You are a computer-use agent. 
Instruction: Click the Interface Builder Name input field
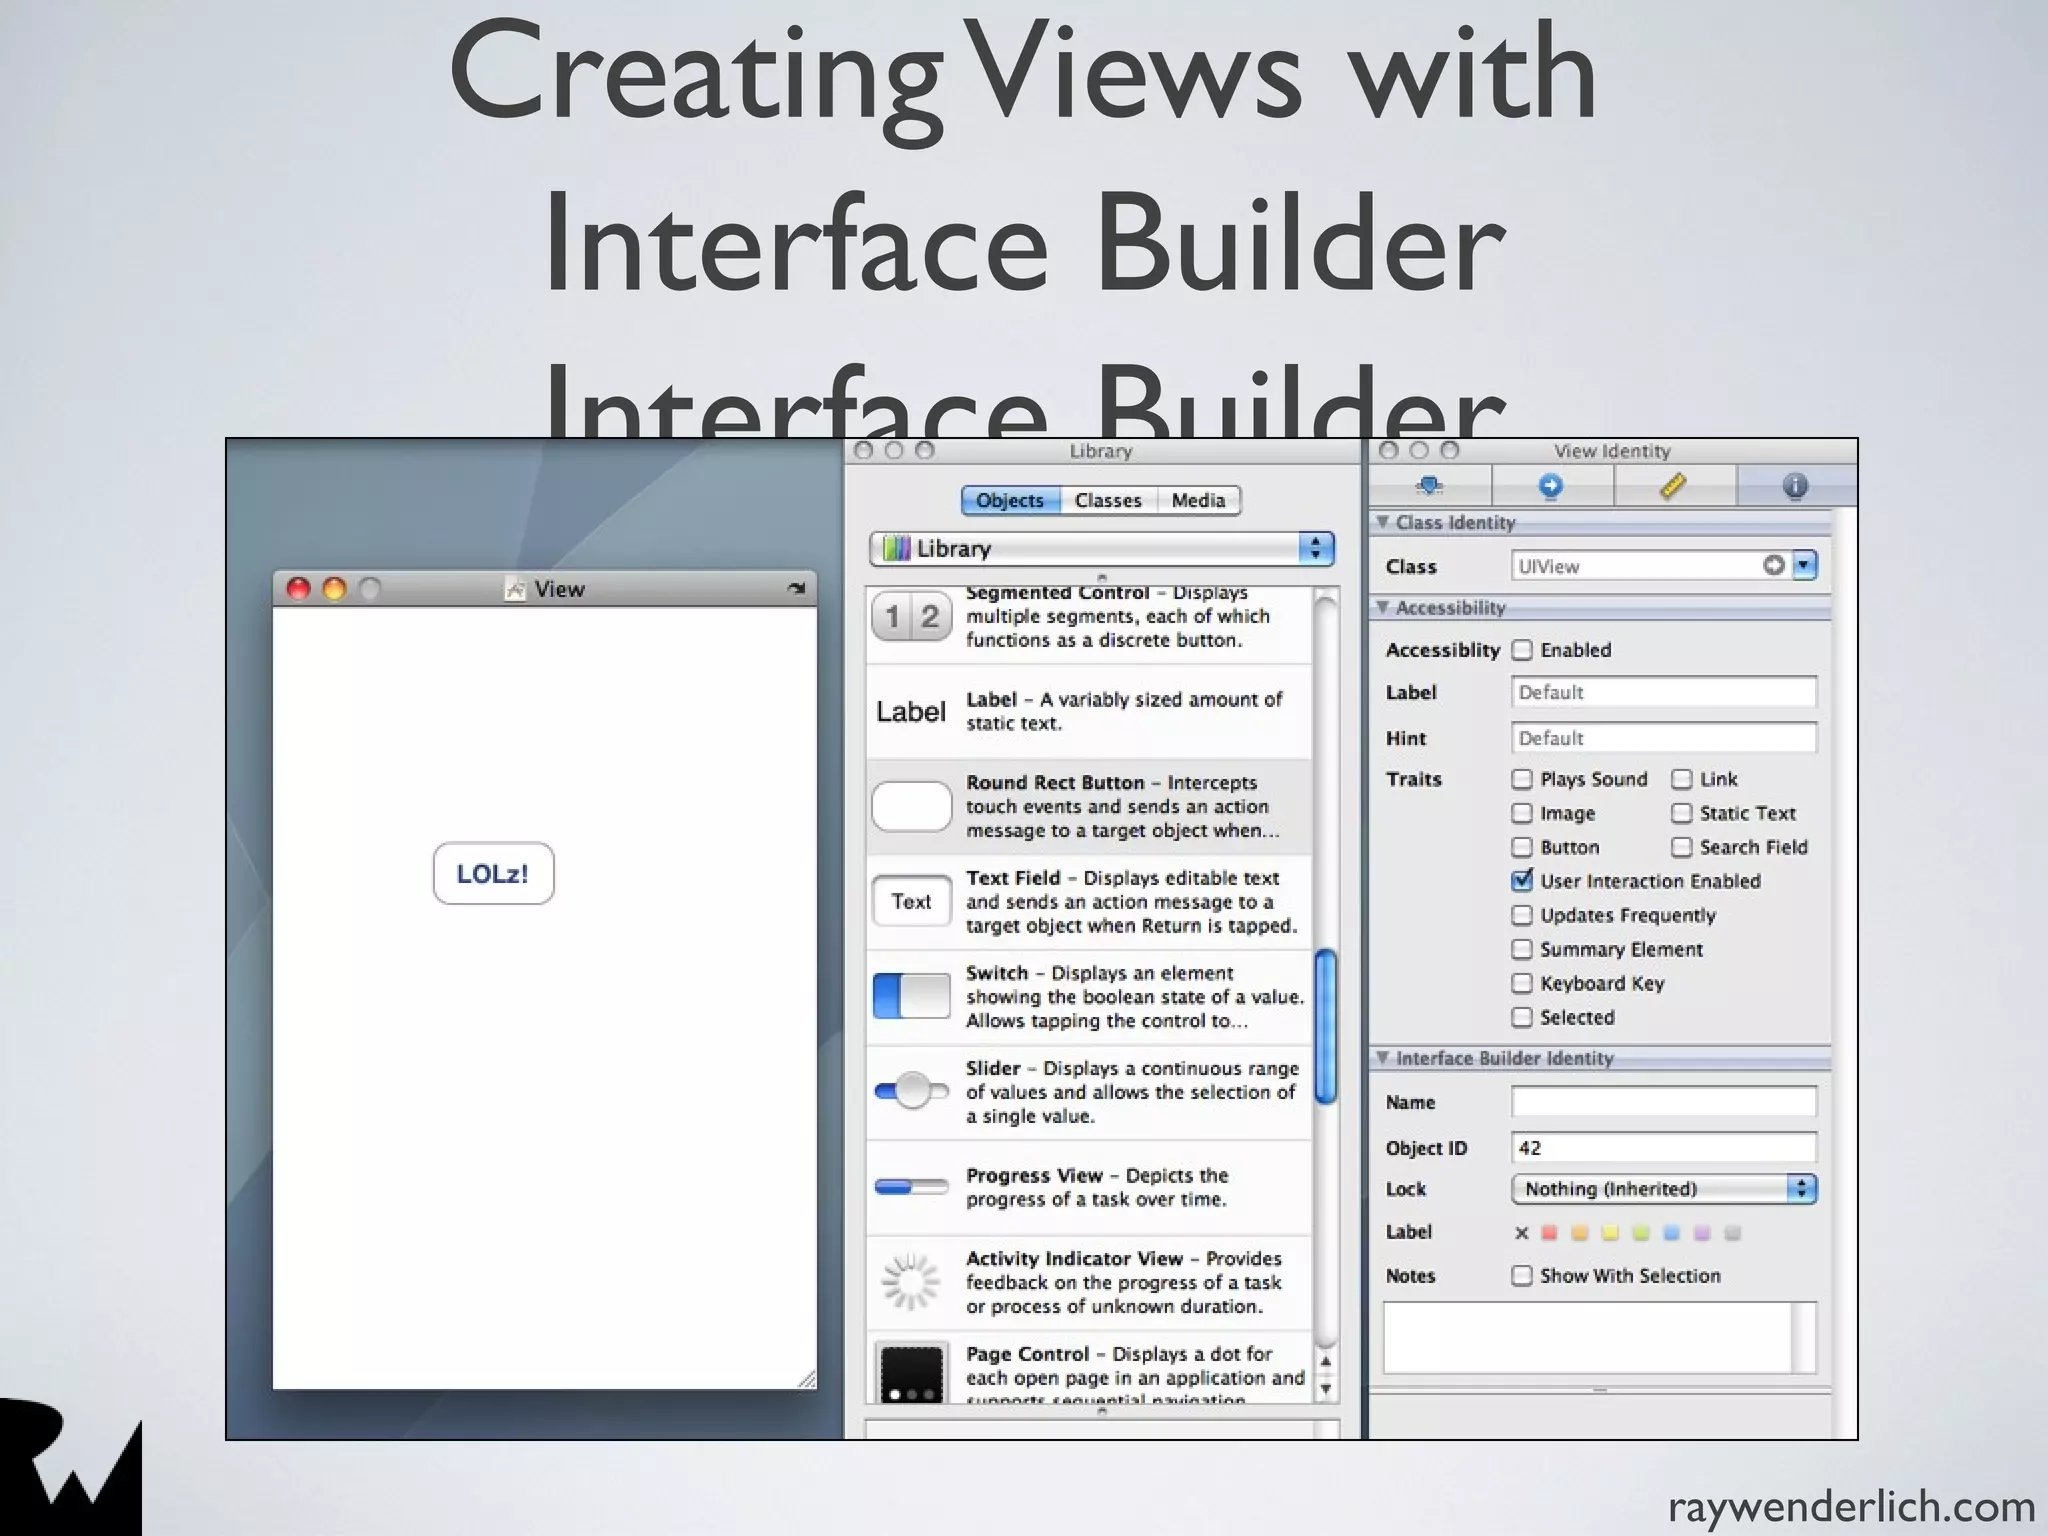[1663, 1102]
